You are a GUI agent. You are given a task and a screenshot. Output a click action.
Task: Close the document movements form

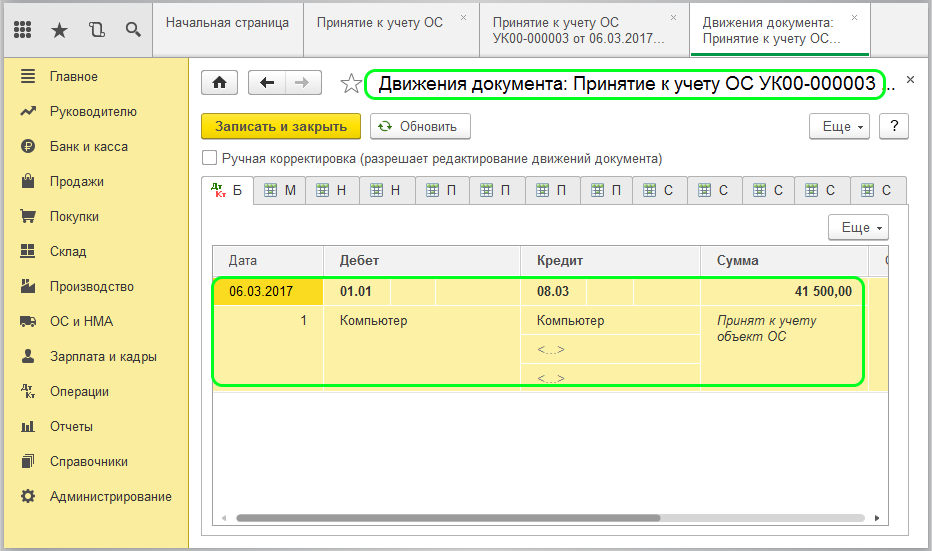click(x=910, y=79)
